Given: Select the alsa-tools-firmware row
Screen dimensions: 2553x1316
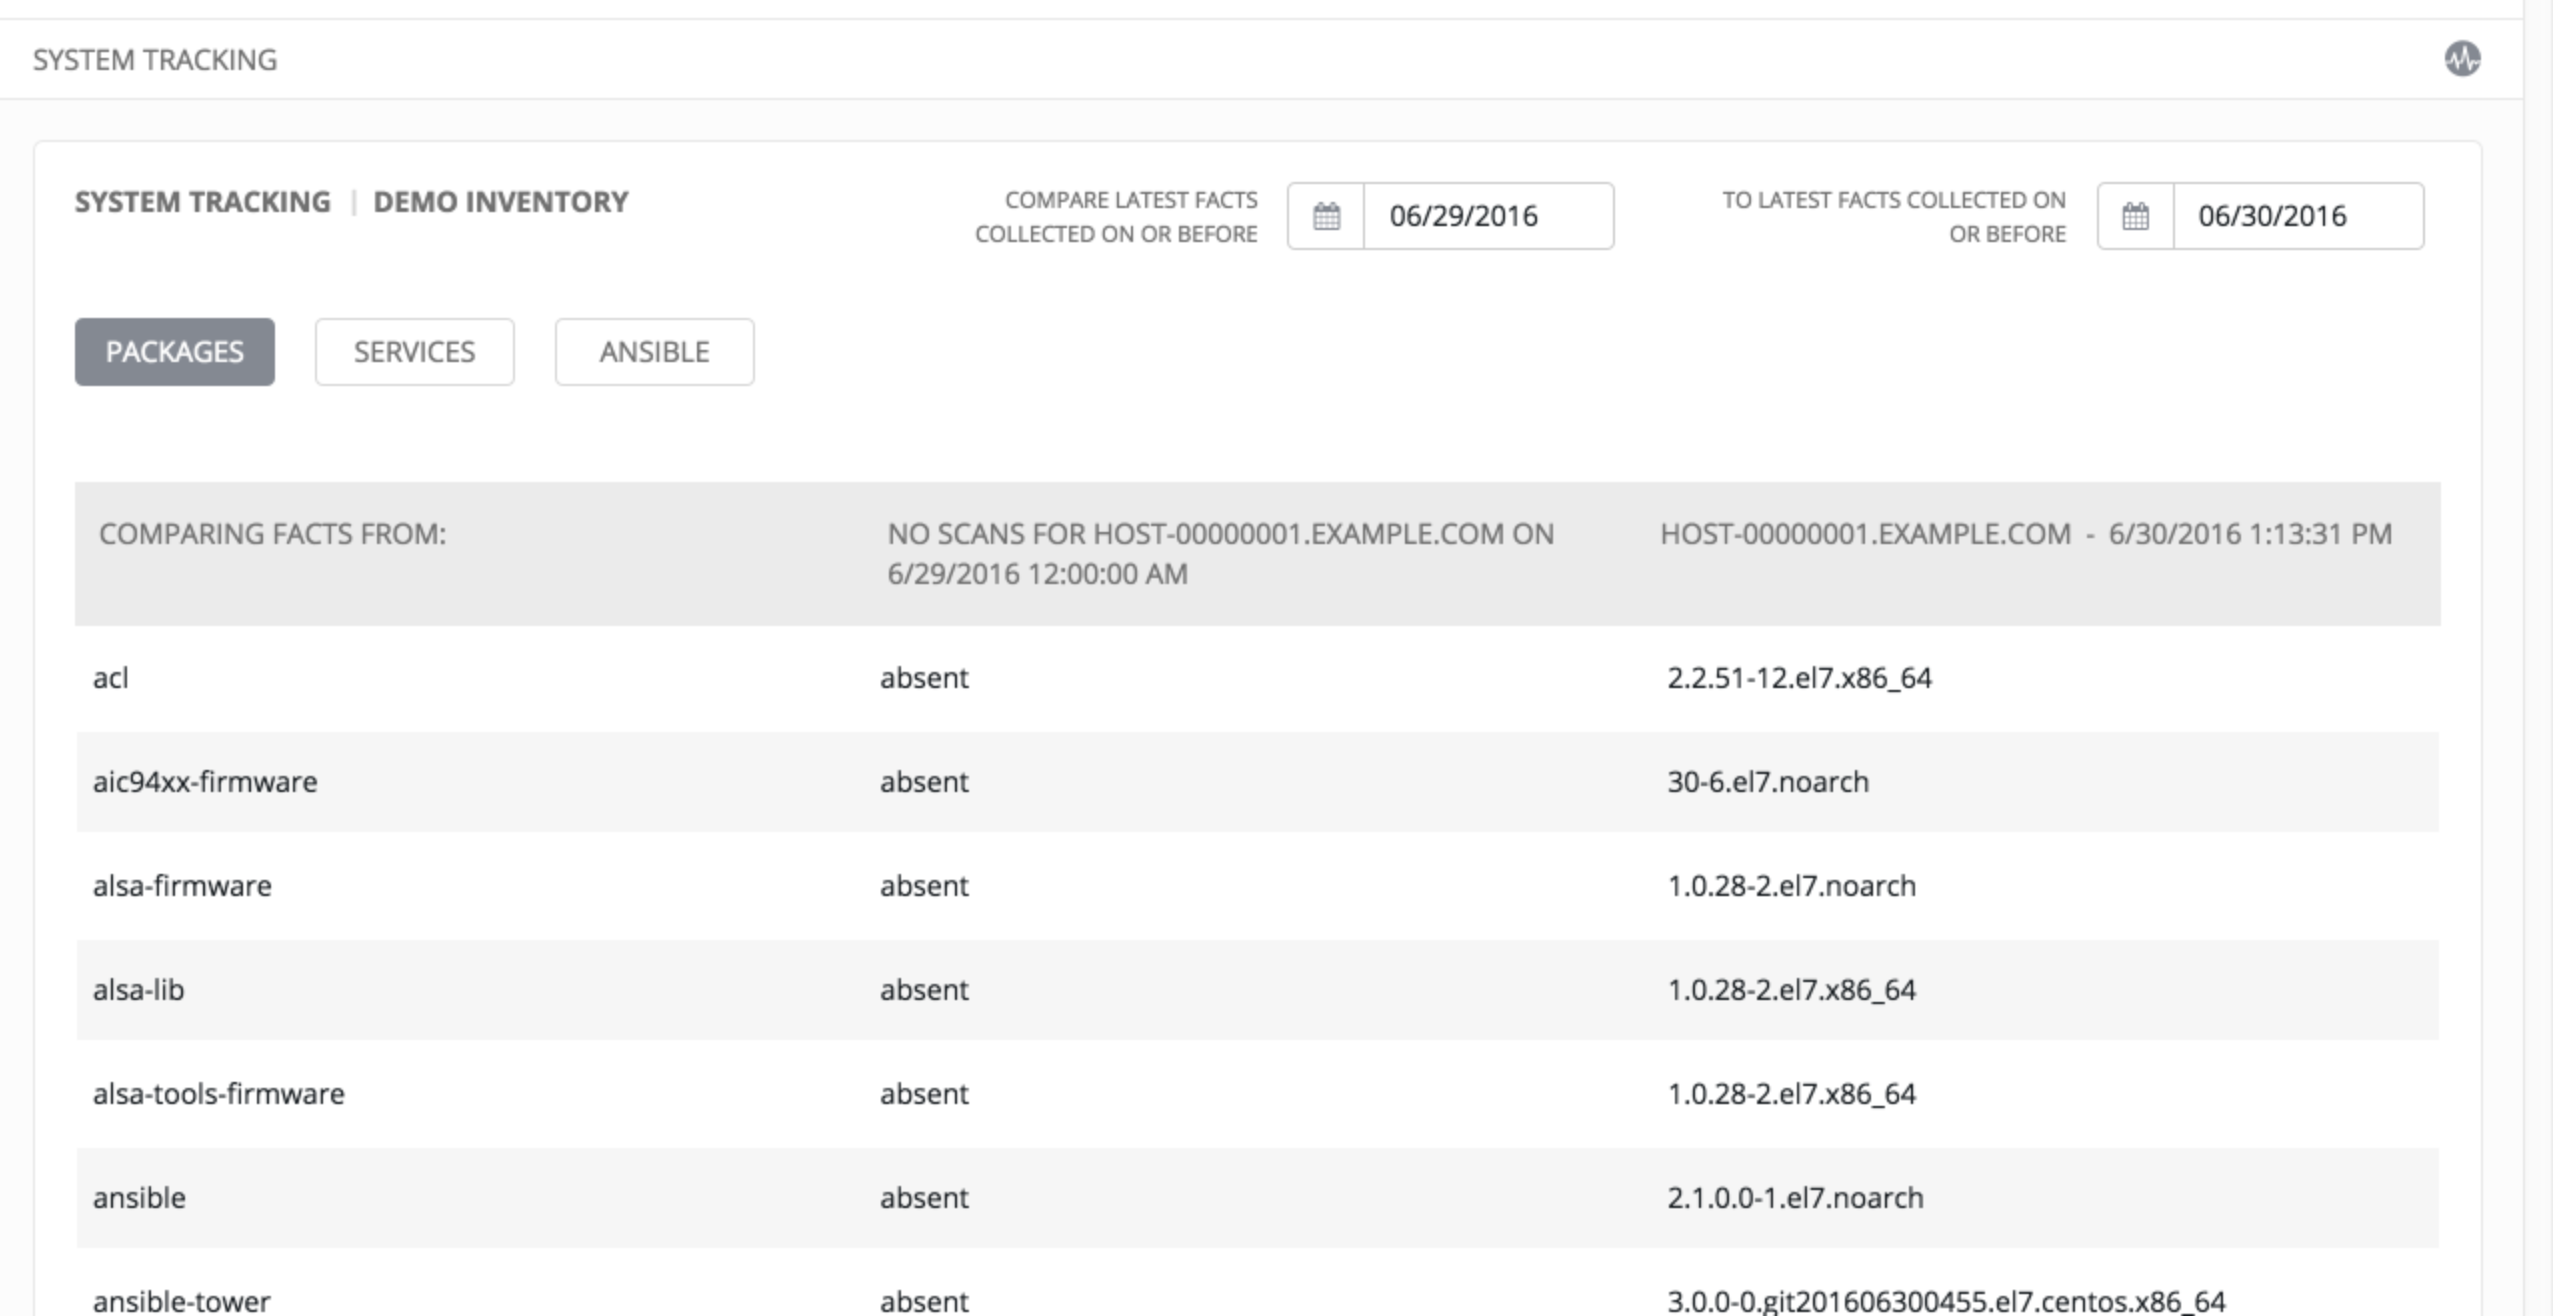Looking at the screenshot, I should pos(219,1094).
